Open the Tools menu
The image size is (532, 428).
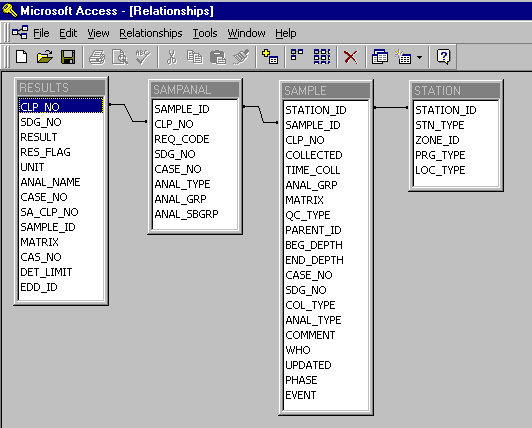coord(205,33)
